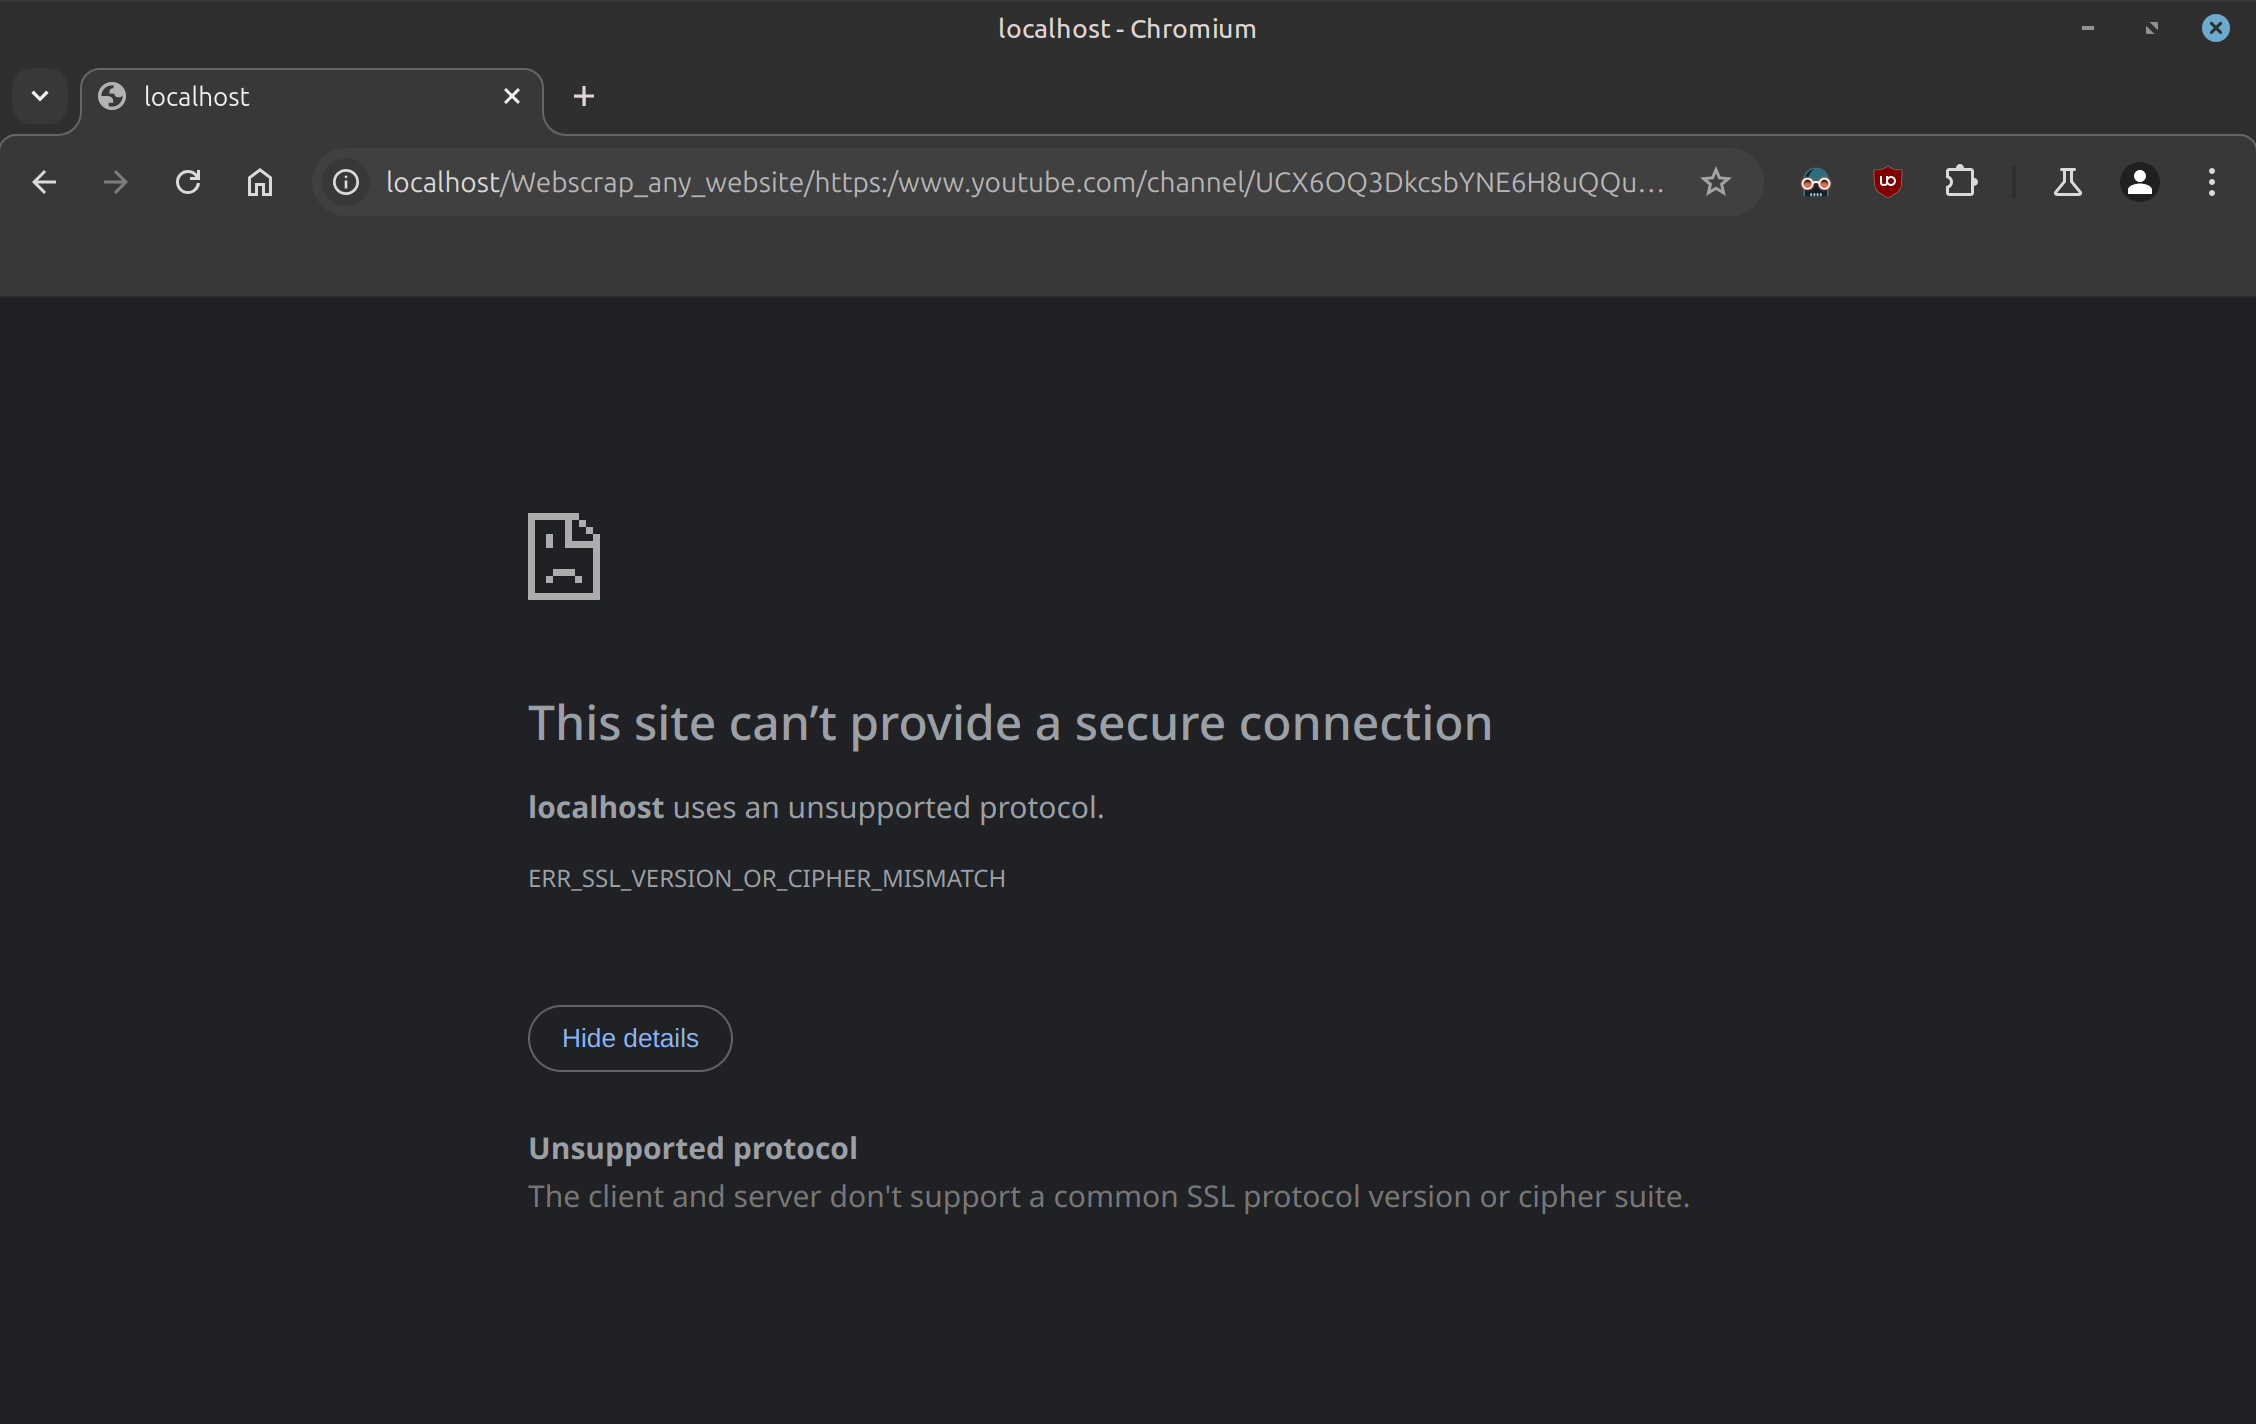
Task: Open the uBlock Origin extension
Action: tap(1888, 182)
